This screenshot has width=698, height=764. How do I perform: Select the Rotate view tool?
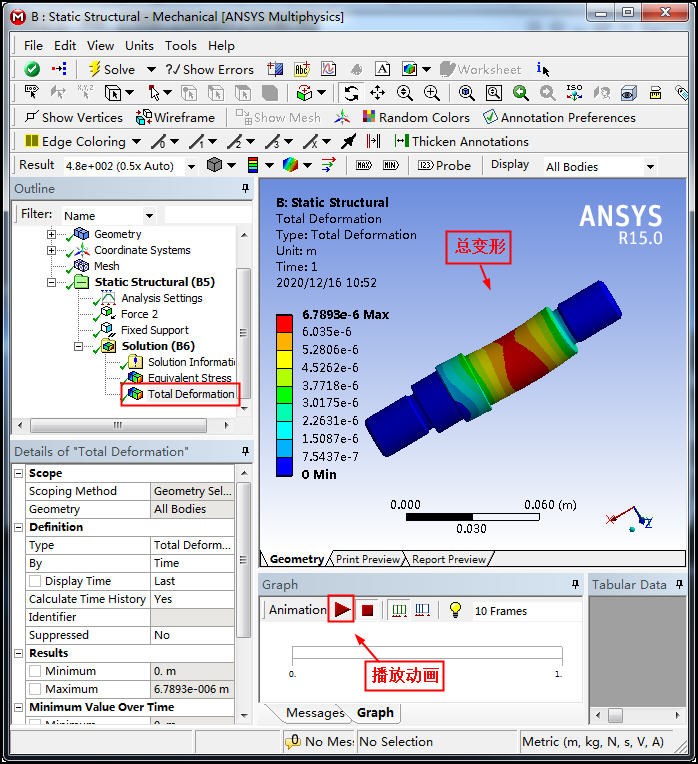point(351,93)
